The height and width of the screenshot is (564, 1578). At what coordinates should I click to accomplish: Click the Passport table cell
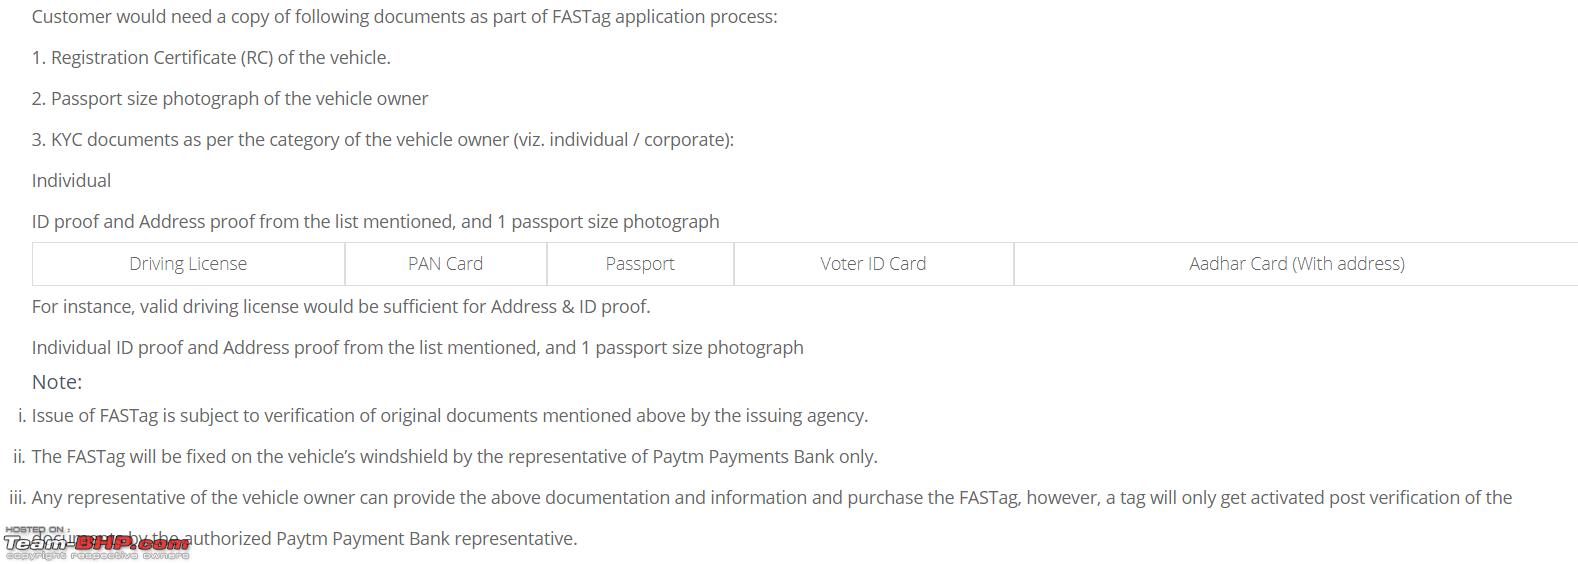[x=640, y=264]
